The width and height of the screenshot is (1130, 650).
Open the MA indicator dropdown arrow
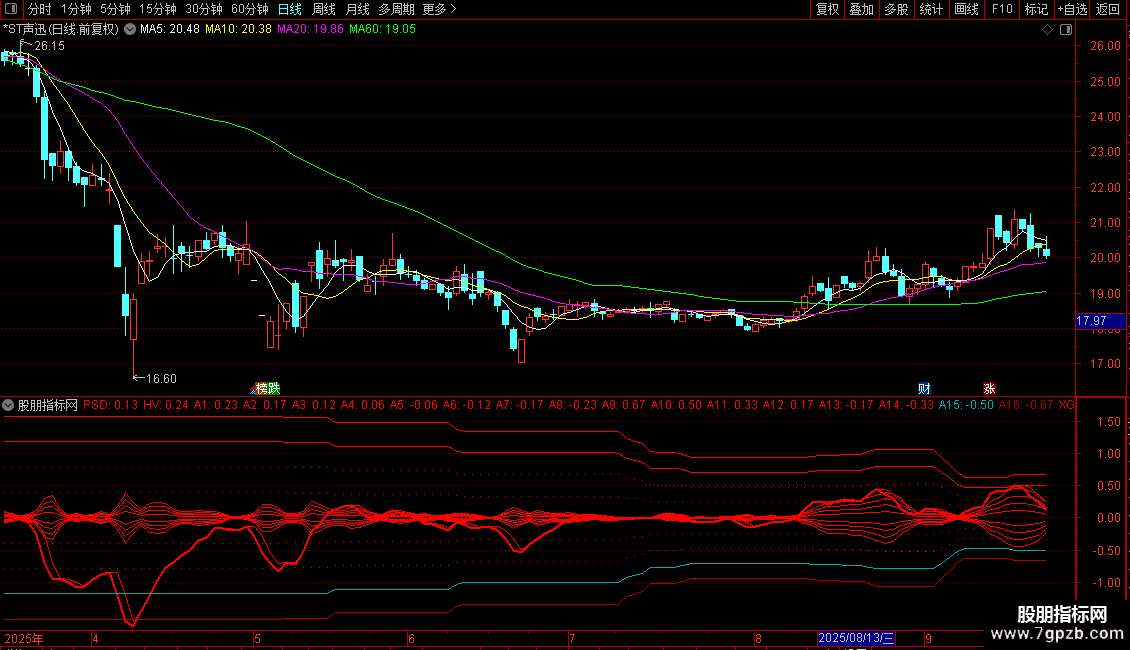[x=130, y=30]
